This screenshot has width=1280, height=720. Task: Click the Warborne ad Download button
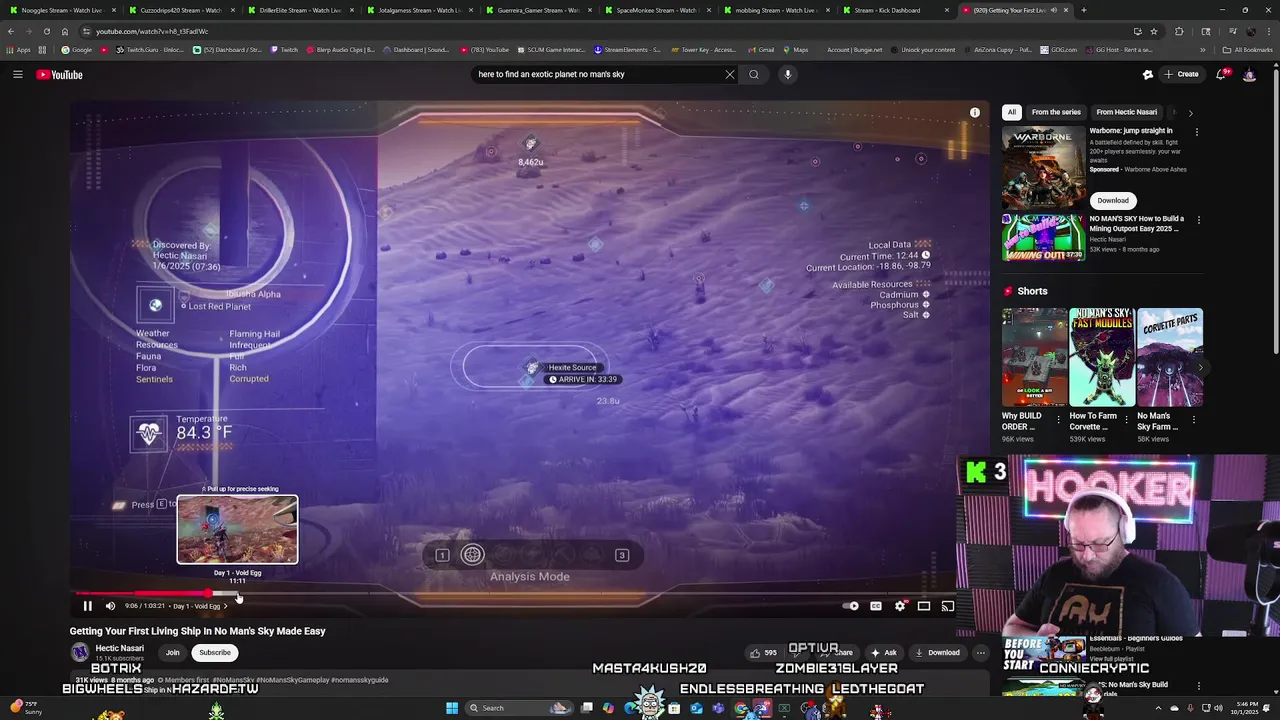pos(1112,200)
